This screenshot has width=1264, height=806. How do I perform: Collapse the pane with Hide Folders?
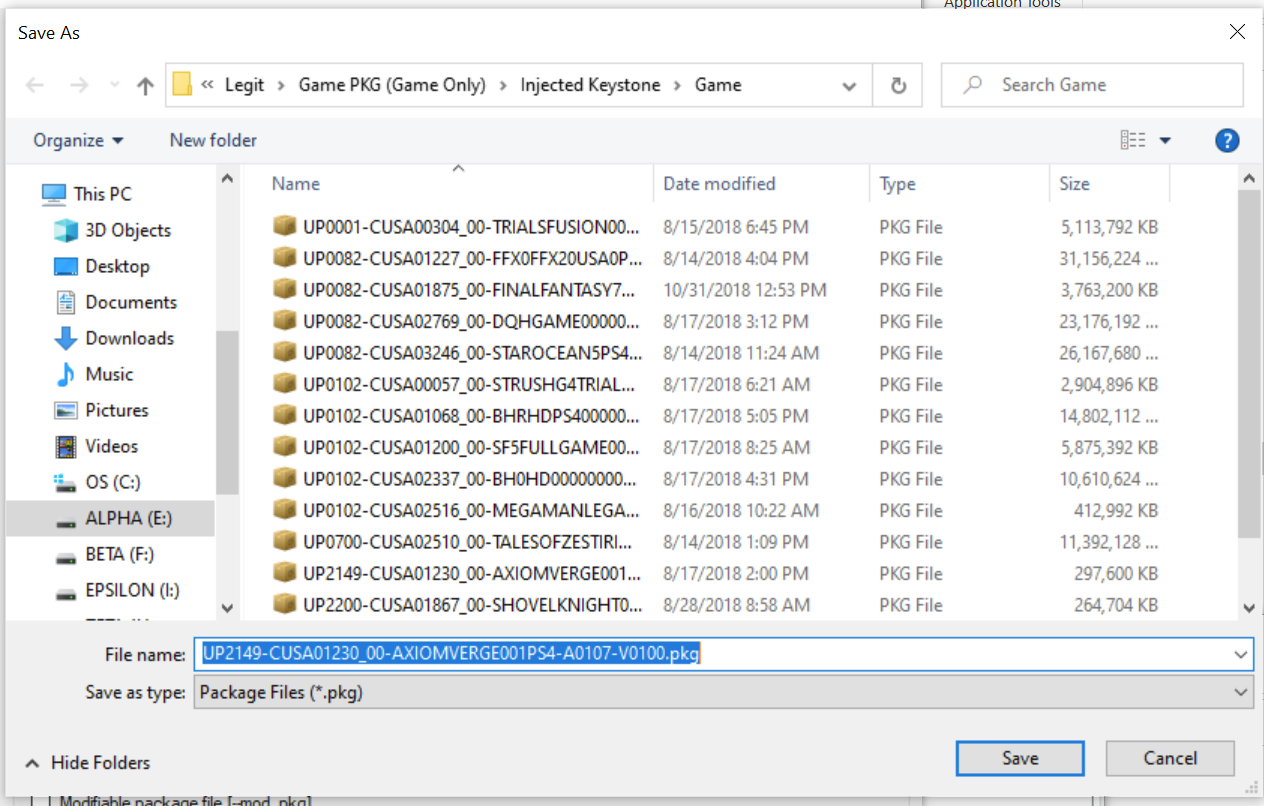coord(87,763)
